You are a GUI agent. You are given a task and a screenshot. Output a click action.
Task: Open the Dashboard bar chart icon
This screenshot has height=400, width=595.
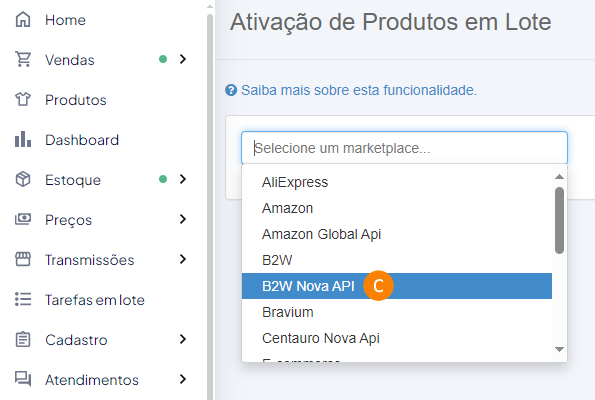pyautogui.click(x=23, y=139)
